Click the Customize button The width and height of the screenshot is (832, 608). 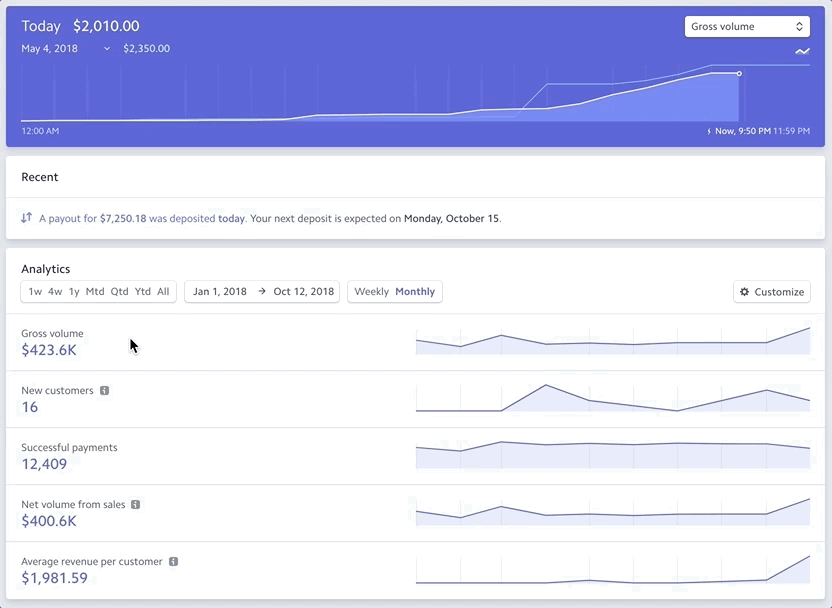click(x=771, y=292)
